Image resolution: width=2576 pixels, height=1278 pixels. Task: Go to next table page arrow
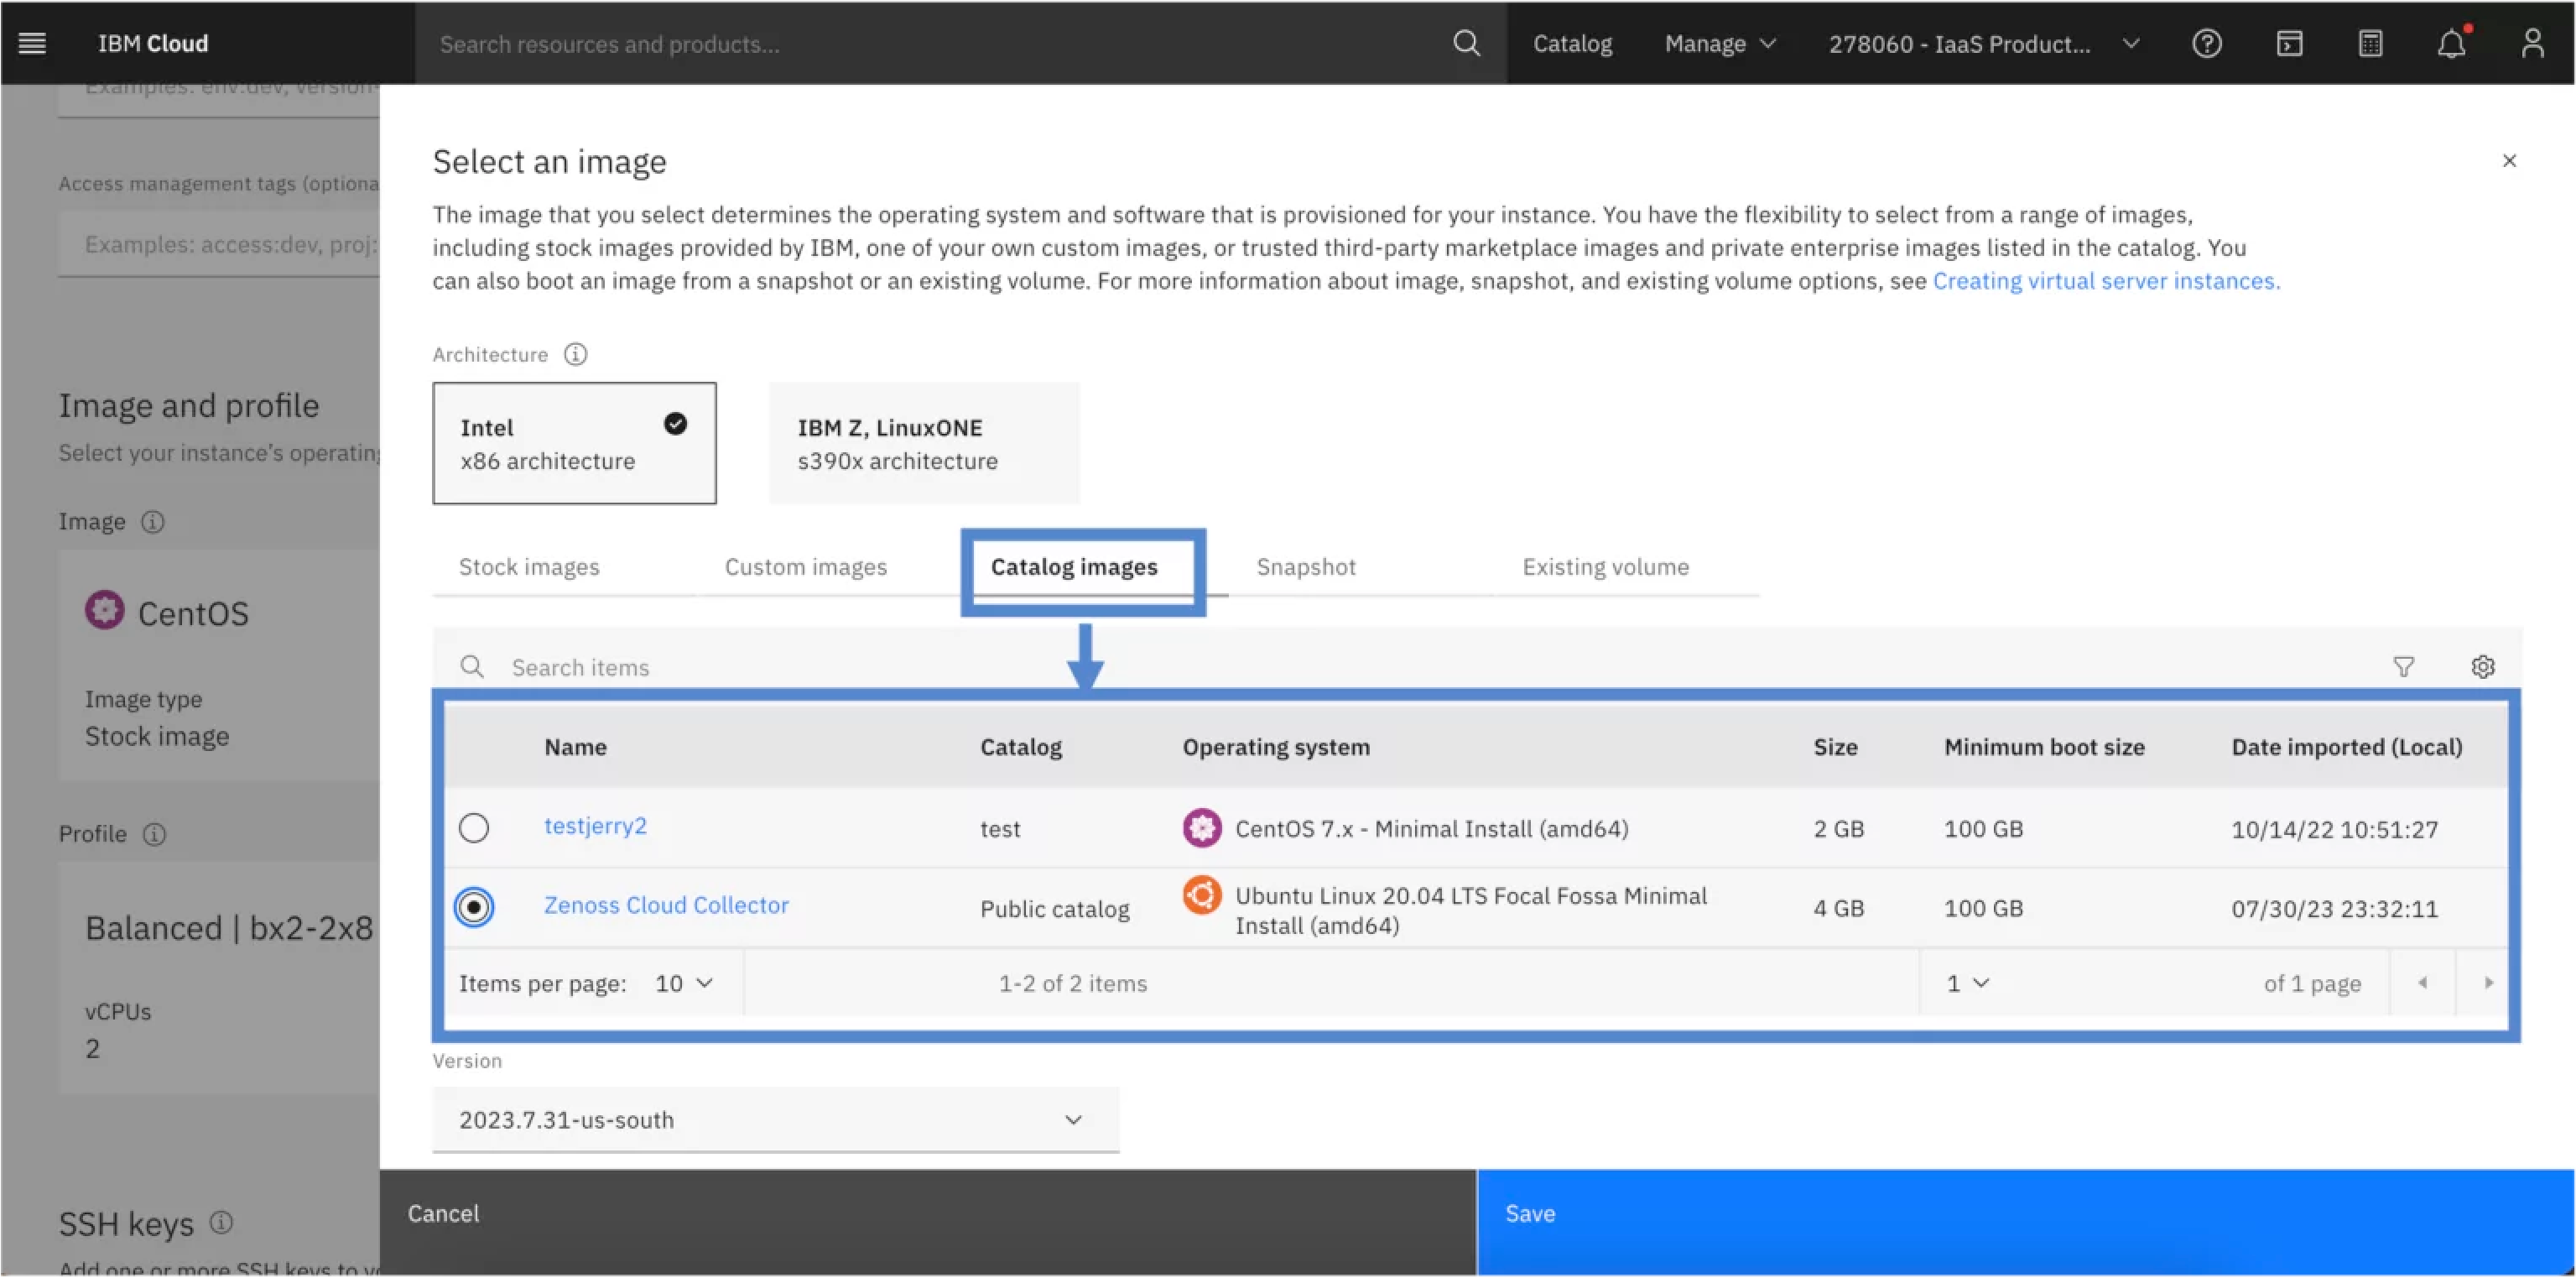2488,982
